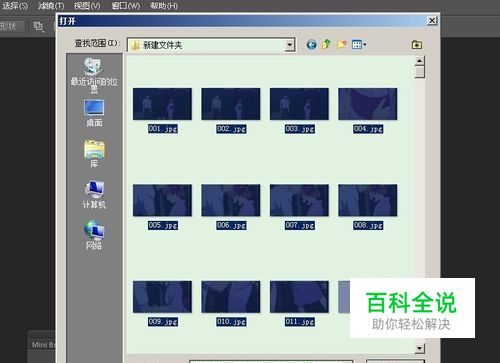Click the file name label 001.jpg
This screenshot has width=500, height=363.
[x=163, y=129]
